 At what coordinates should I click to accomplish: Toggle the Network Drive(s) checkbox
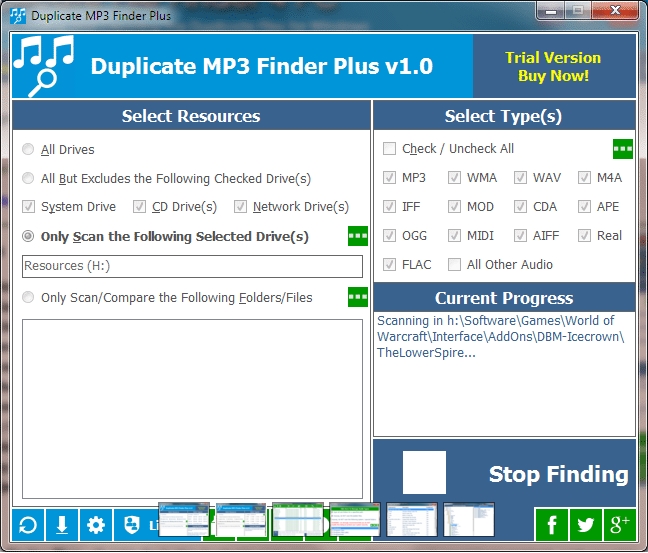pyautogui.click(x=241, y=206)
